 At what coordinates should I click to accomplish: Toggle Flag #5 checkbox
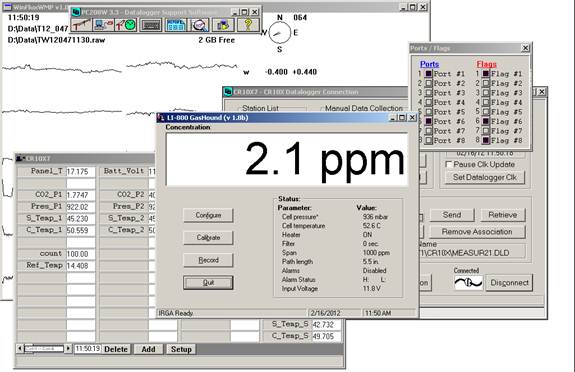[x=486, y=112]
